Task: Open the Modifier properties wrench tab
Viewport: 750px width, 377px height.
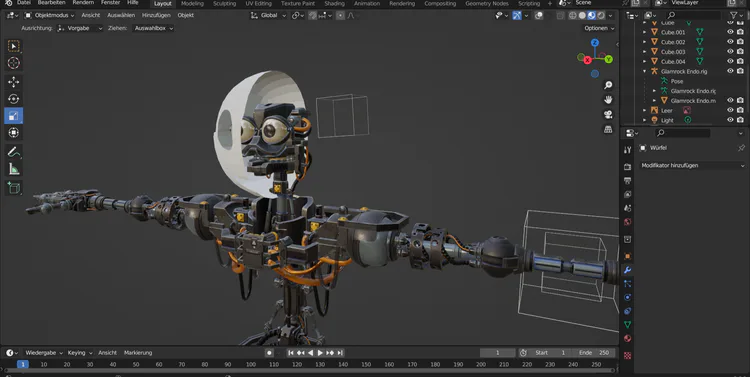Action: pyautogui.click(x=628, y=270)
